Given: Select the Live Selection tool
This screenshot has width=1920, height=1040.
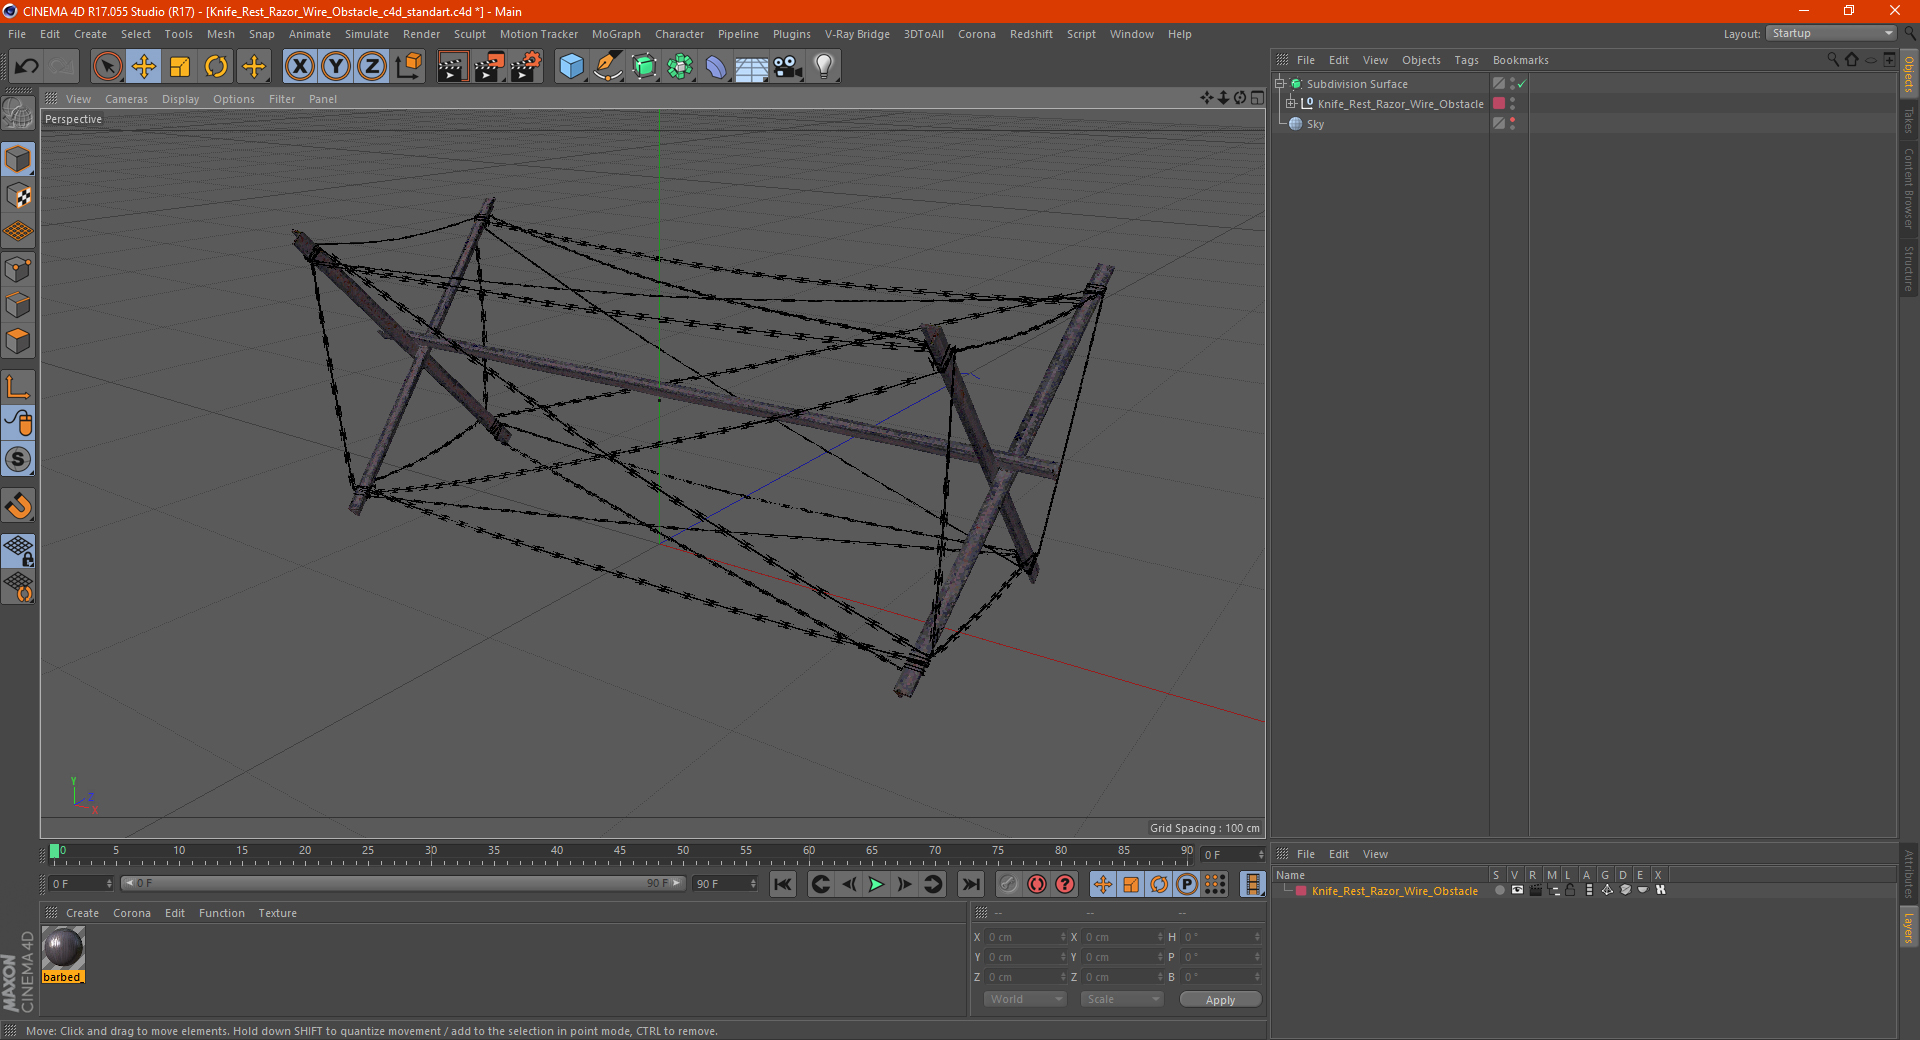Looking at the screenshot, I should (107, 67).
